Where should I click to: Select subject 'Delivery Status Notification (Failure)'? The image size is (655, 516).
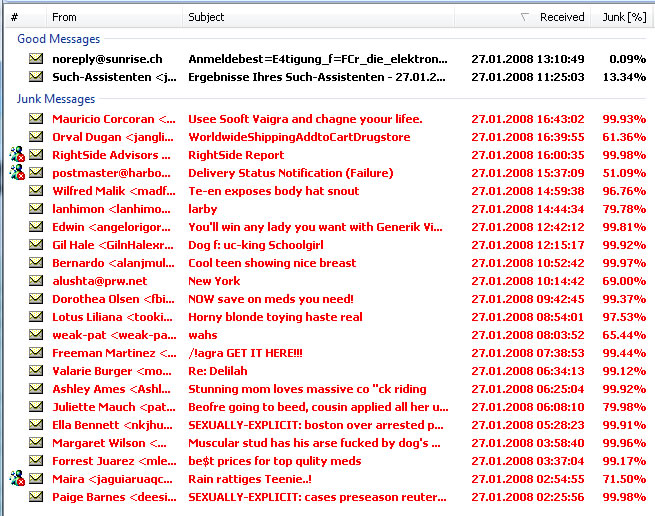291,173
